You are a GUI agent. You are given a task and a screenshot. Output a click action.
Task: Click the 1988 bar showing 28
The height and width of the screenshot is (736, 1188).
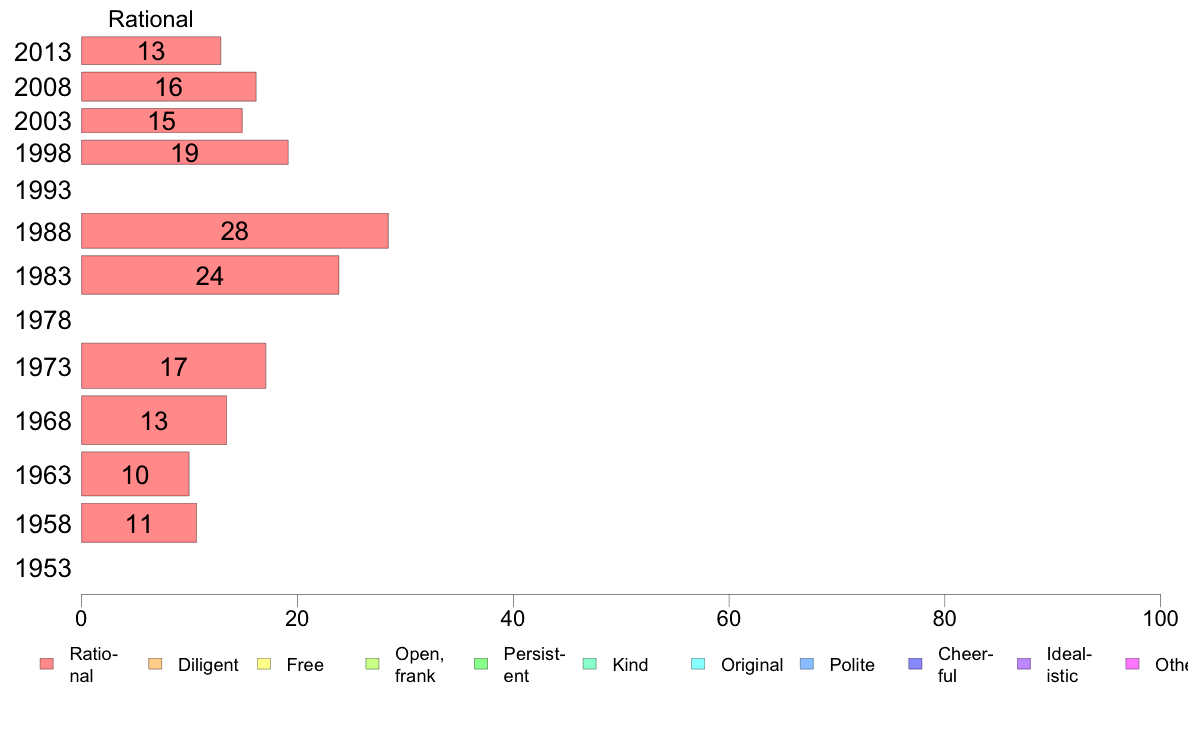pos(235,231)
